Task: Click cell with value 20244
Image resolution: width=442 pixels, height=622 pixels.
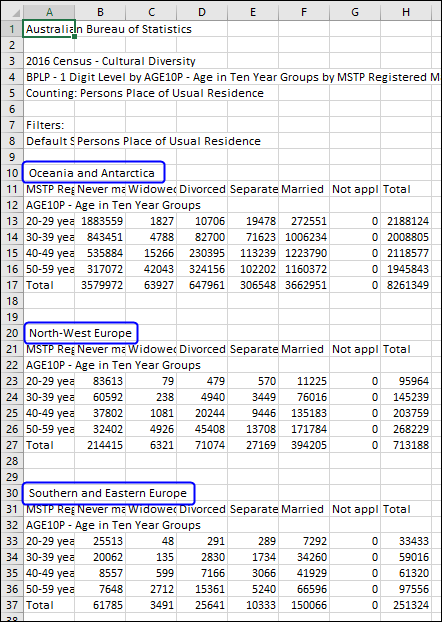Action: tap(202, 413)
